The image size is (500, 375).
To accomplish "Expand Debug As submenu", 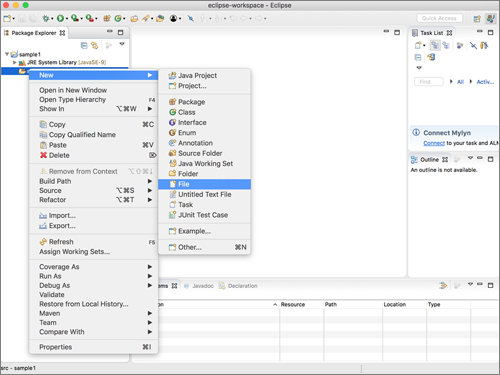I will coord(93,286).
